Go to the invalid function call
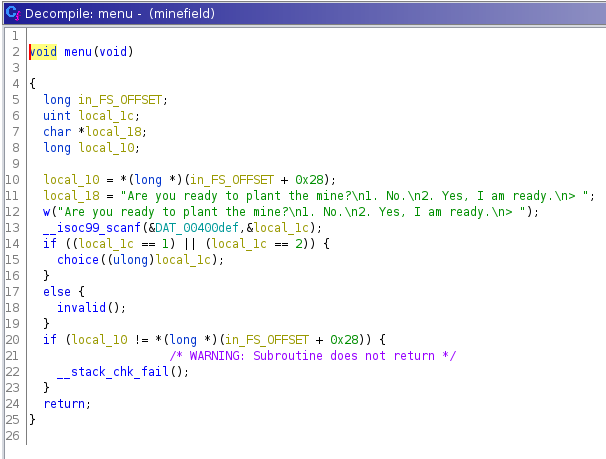This screenshot has width=606, height=459. pos(79,307)
